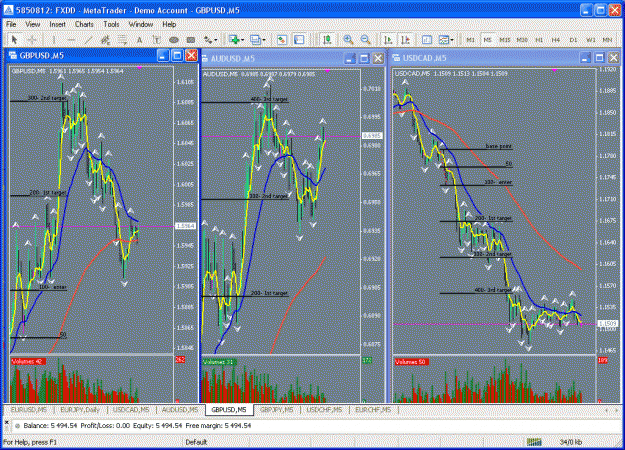Open the Insert menu
This screenshot has height=450, width=625.
[x=57, y=24]
